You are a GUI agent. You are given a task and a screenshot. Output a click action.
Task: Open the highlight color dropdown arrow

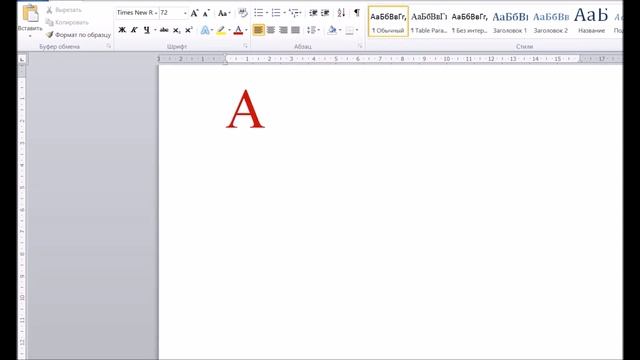(229, 30)
